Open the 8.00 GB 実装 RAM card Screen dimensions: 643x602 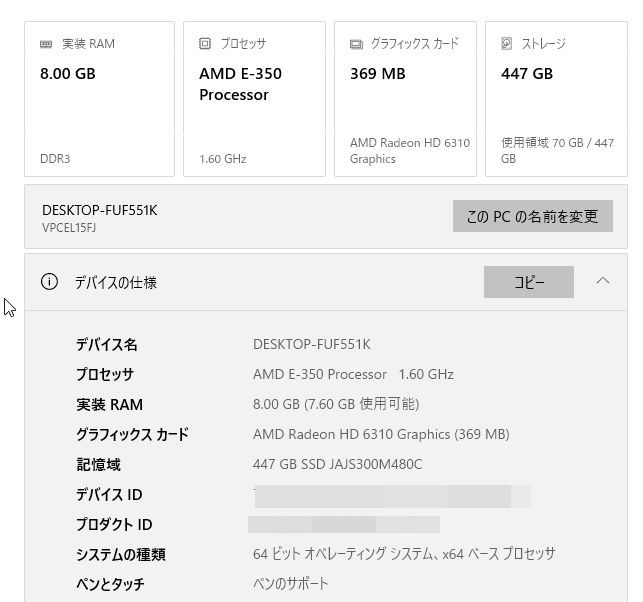[x=99, y=99]
